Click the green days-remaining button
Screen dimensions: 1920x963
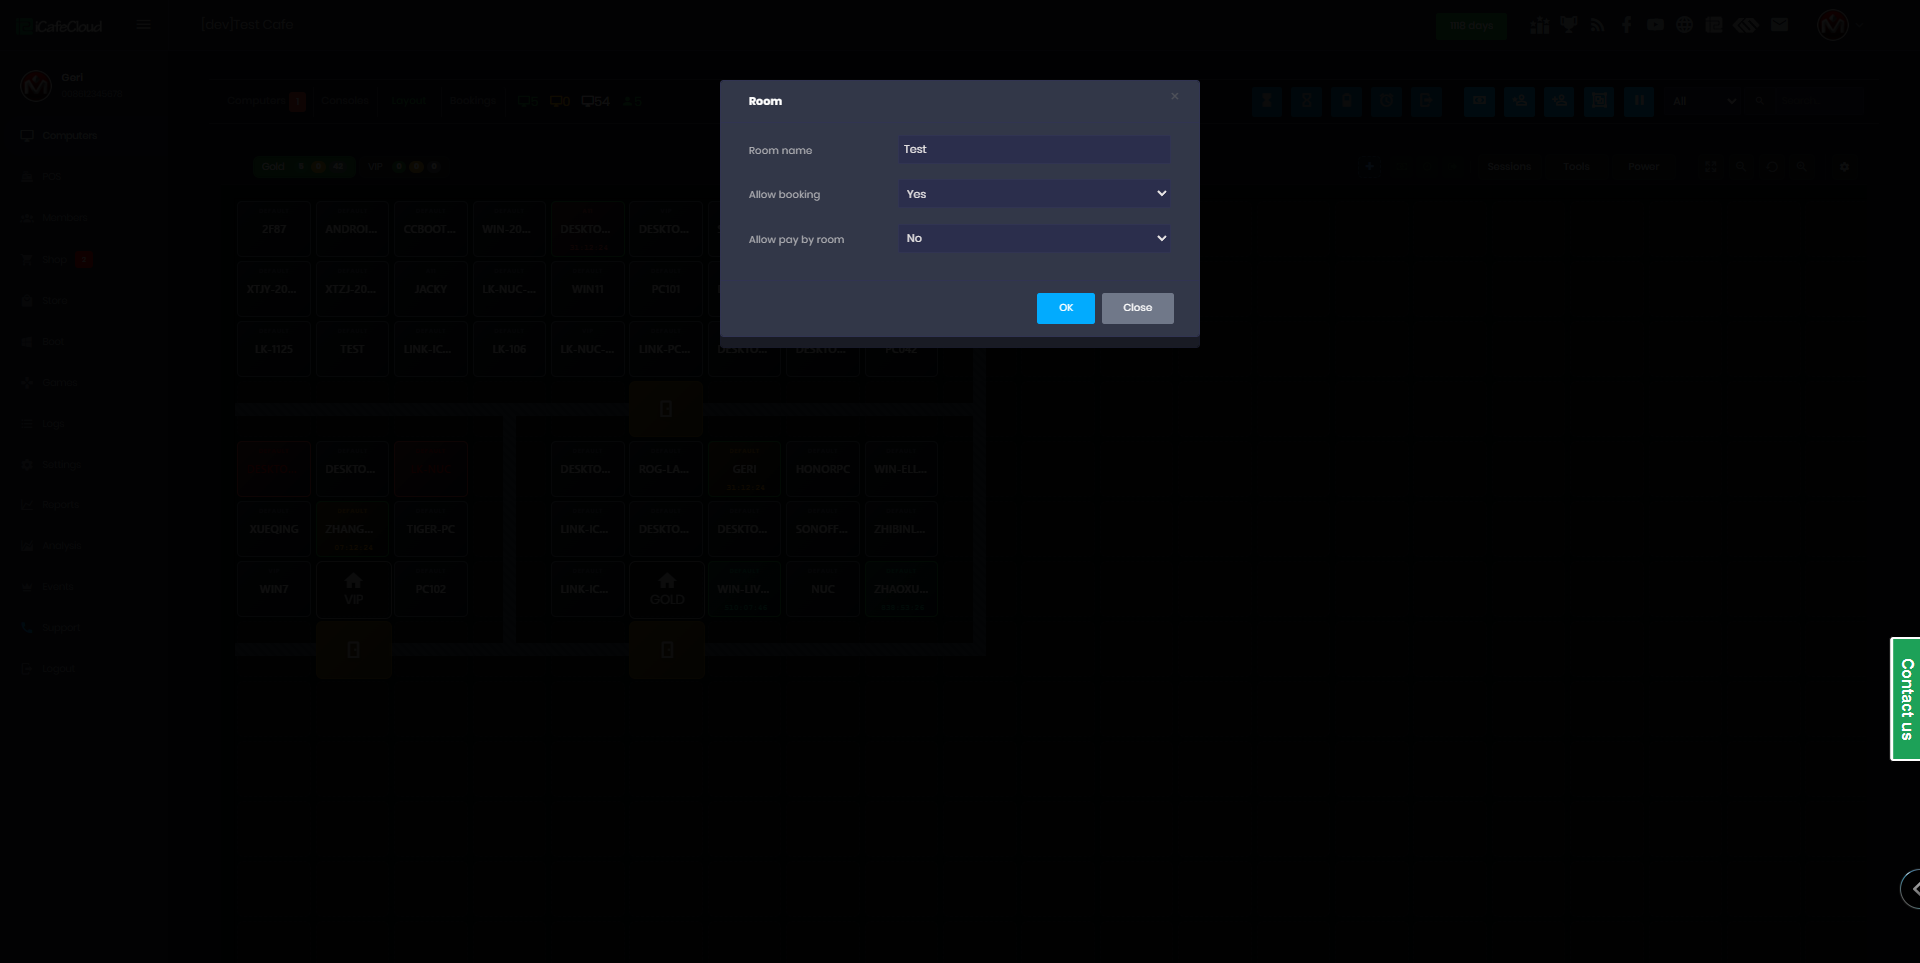[x=1471, y=26]
